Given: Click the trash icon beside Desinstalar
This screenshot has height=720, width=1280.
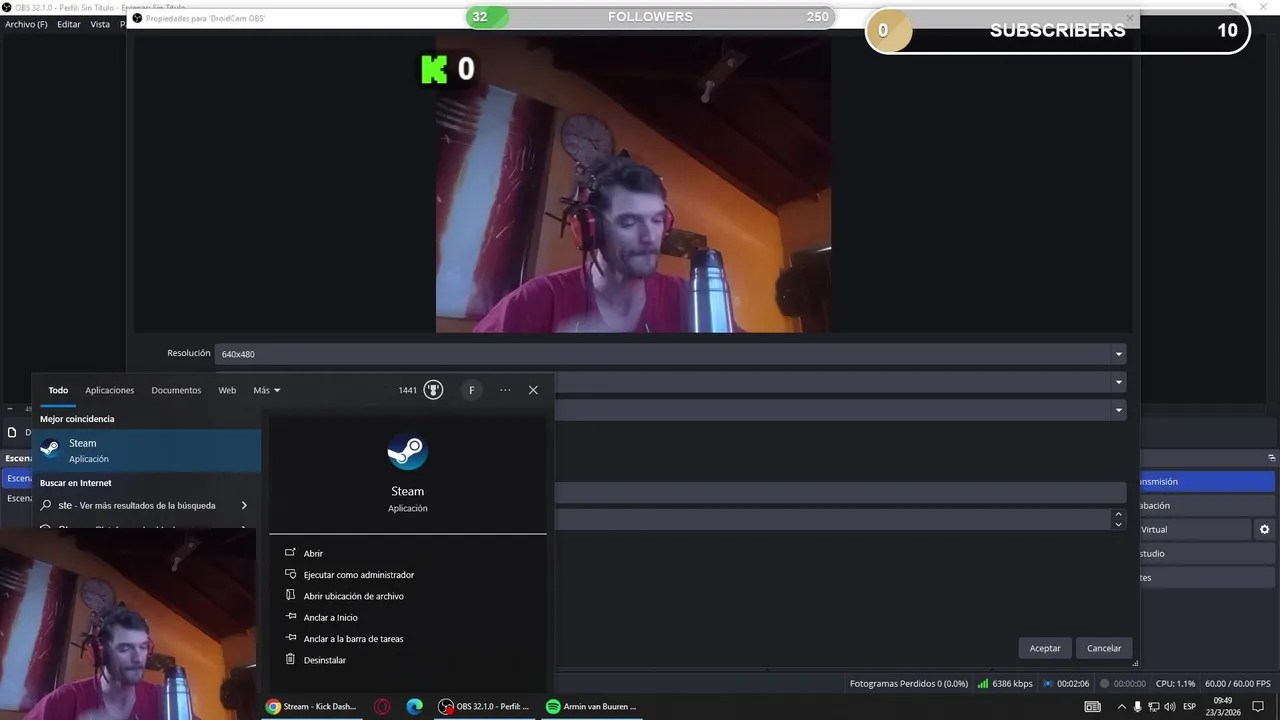Looking at the screenshot, I should [290, 659].
